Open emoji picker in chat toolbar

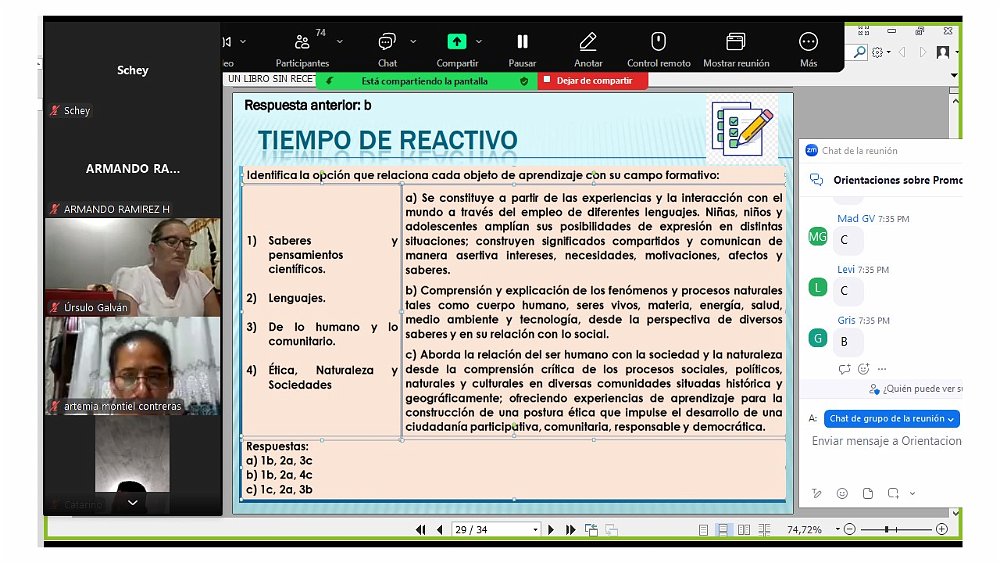[842, 493]
